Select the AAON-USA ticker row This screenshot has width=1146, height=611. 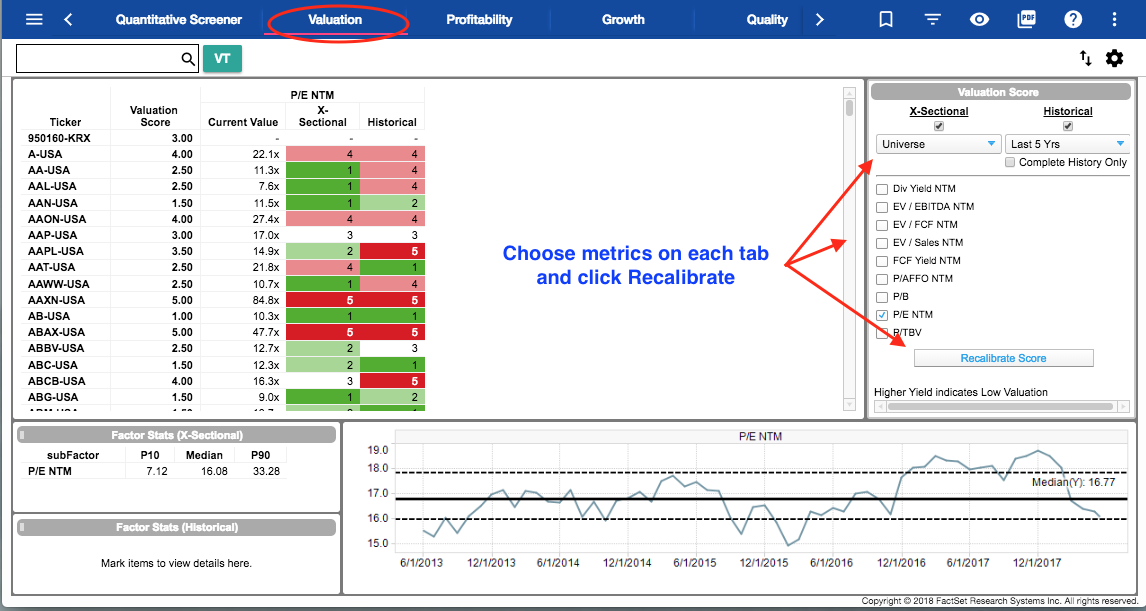point(223,219)
